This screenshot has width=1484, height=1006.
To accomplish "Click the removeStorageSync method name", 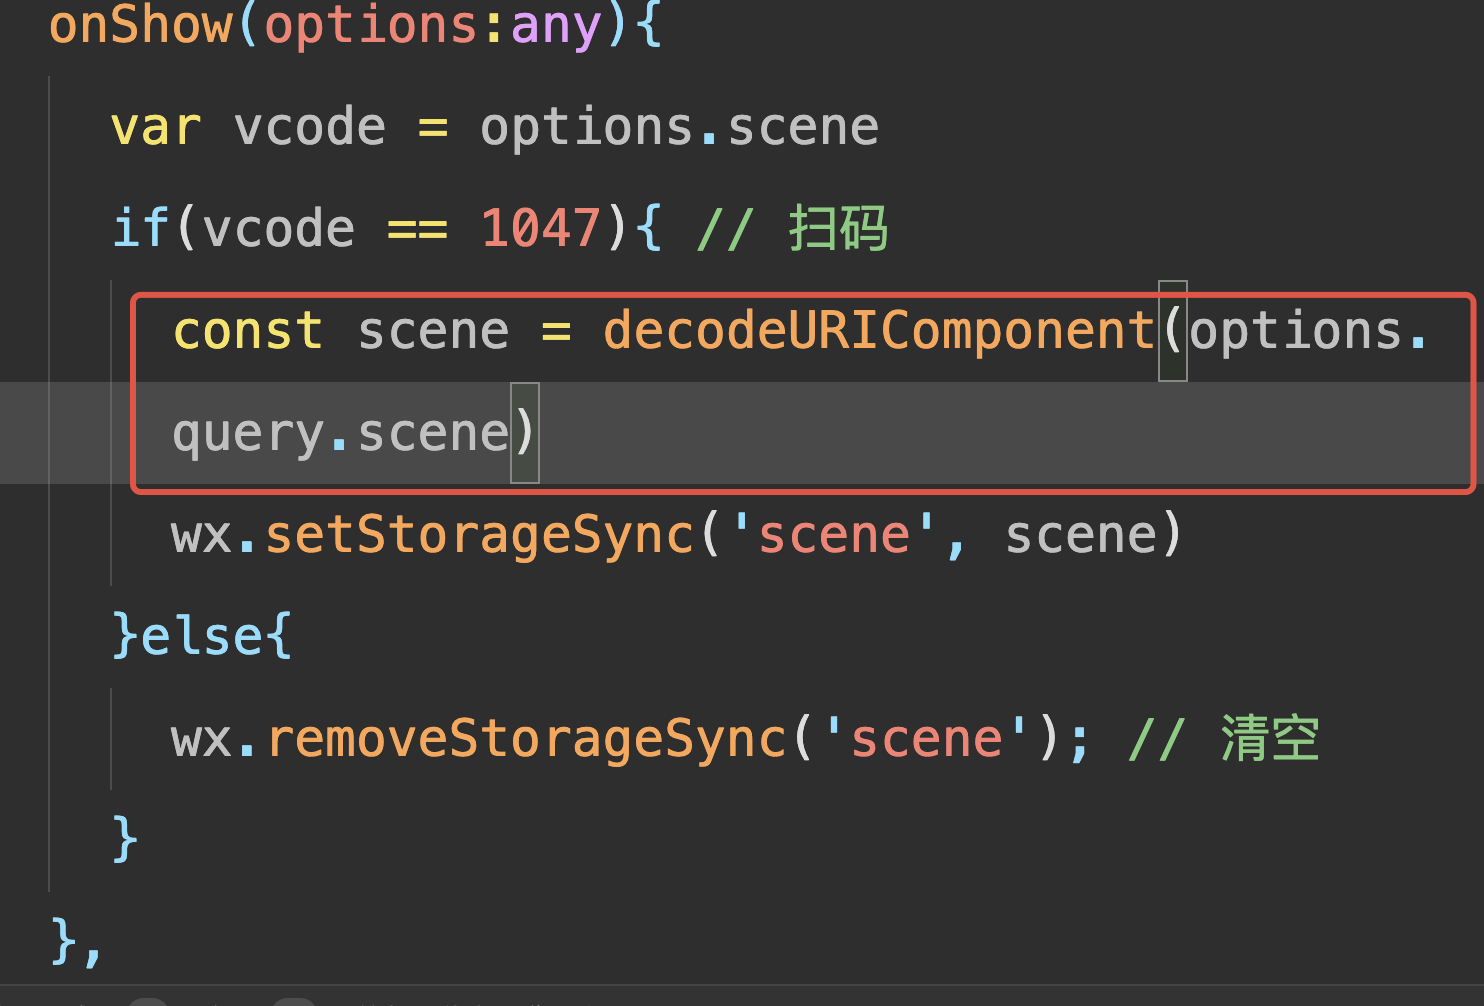I will pyautogui.click(x=526, y=739).
